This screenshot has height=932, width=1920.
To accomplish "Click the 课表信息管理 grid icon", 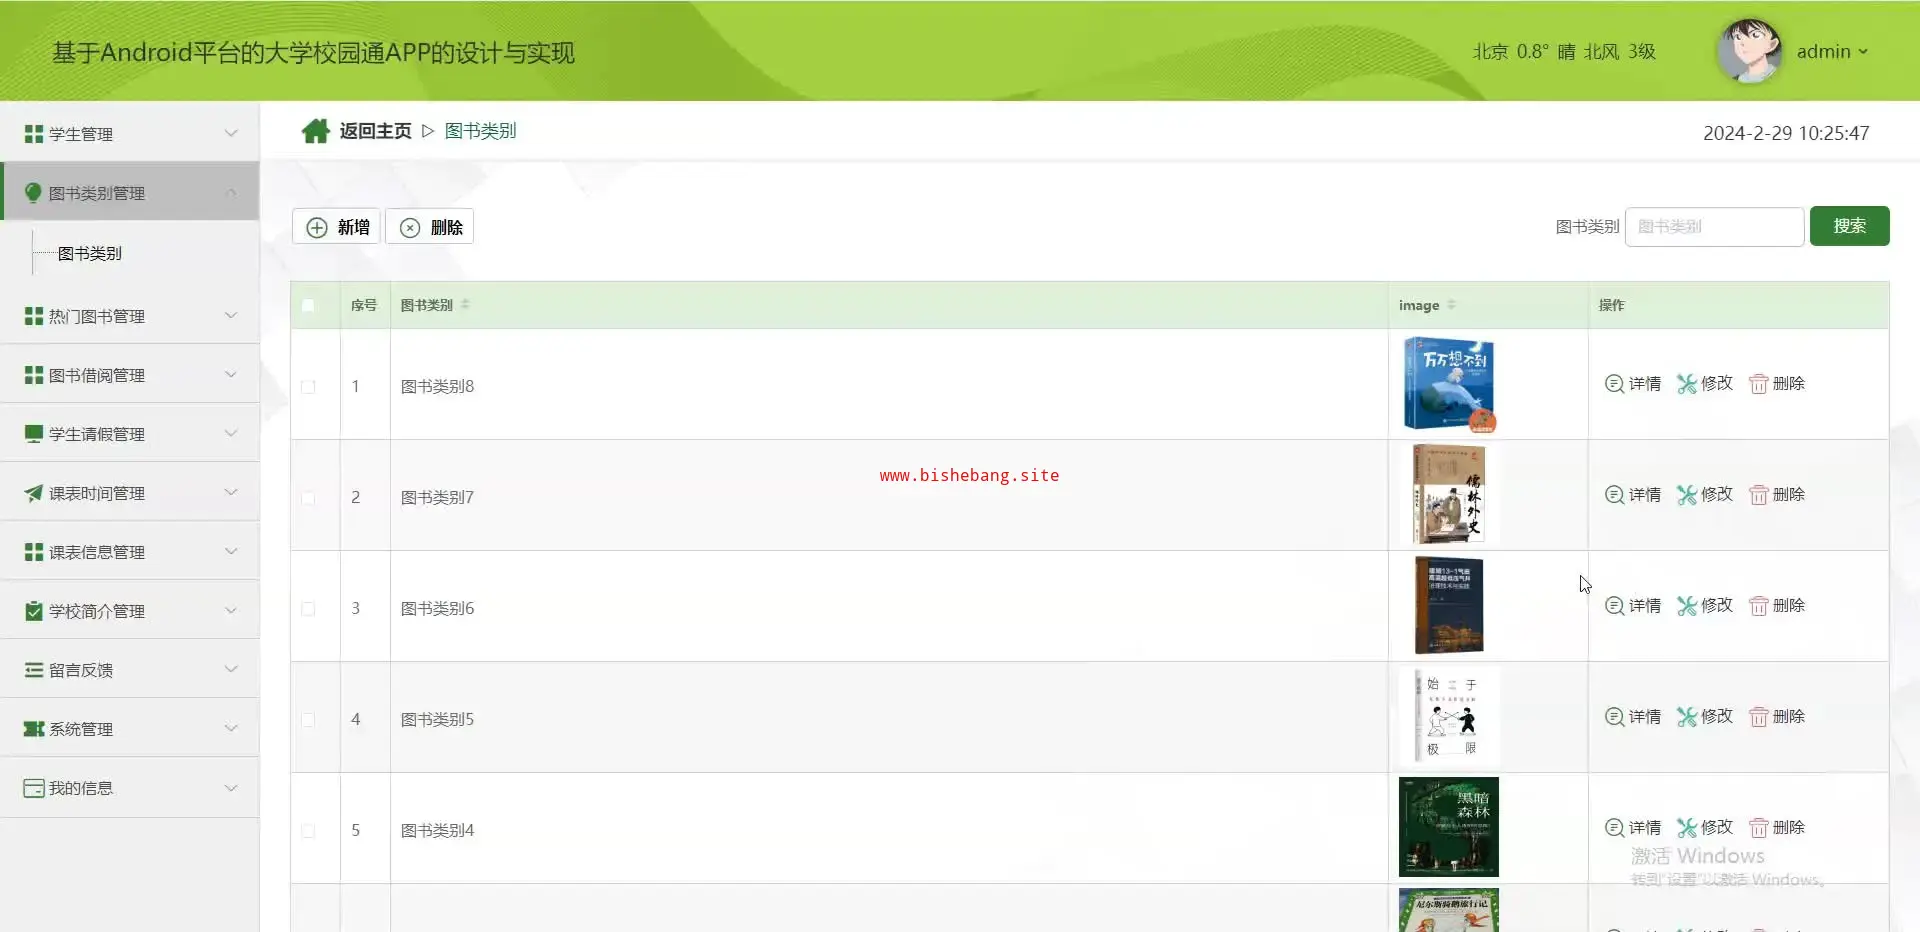I will coord(34,552).
